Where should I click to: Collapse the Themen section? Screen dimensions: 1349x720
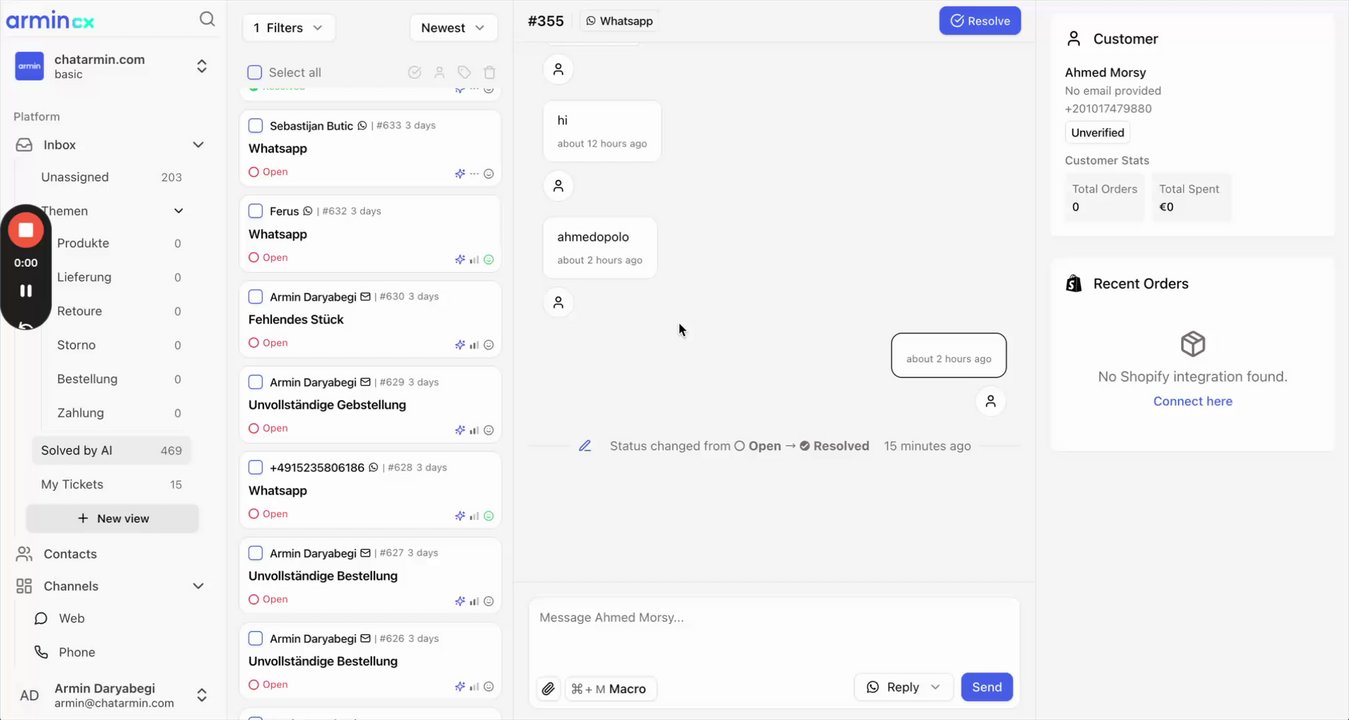click(x=179, y=211)
